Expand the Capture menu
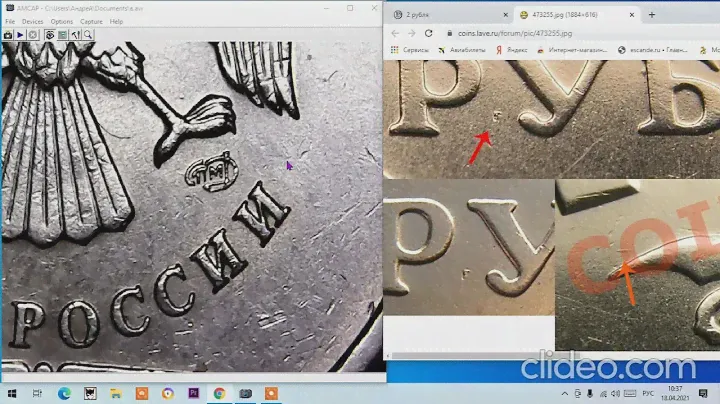The height and width of the screenshot is (404, 720). [x=91, y=21]
